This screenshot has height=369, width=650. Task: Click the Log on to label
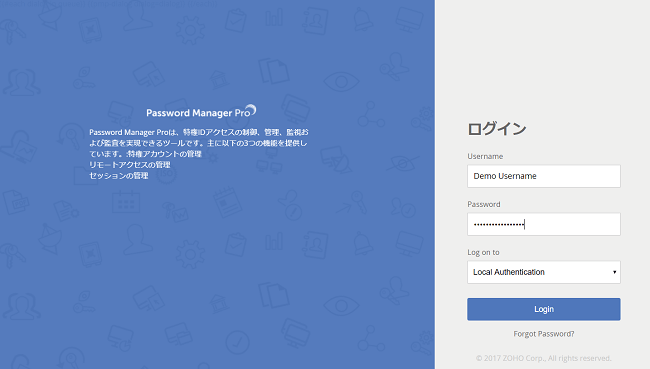tap(483, 252)
